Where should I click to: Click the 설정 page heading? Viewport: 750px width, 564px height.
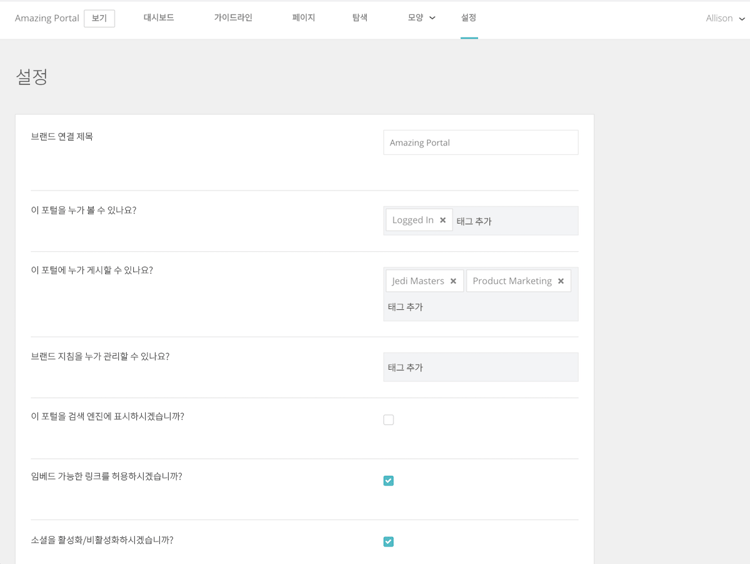click(32, 77)
